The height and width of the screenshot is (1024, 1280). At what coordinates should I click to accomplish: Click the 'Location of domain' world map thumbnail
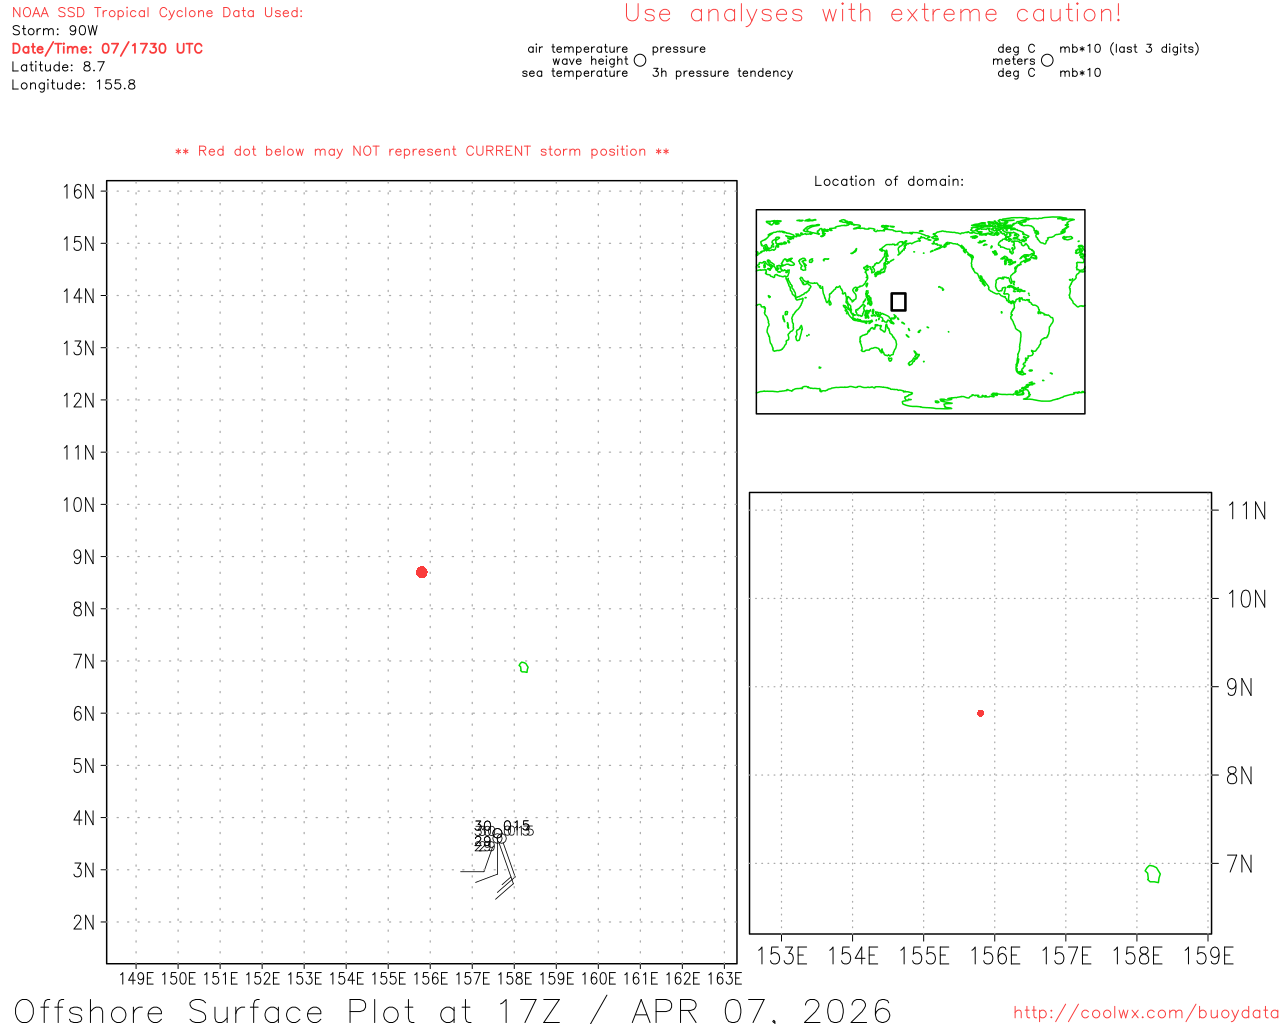click(x=920, y=312)
